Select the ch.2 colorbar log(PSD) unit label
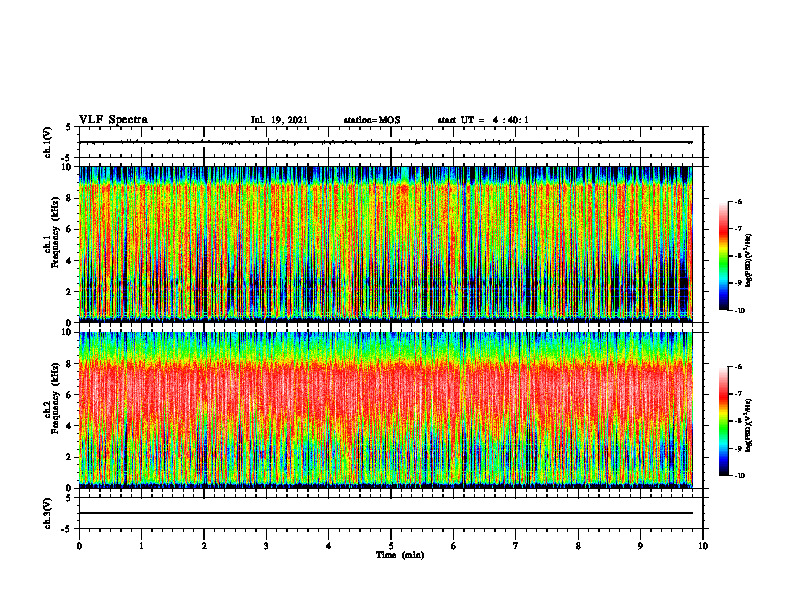The width and height of the screenshot is (792, 612). pyautogui.click(x=749, y=427)
